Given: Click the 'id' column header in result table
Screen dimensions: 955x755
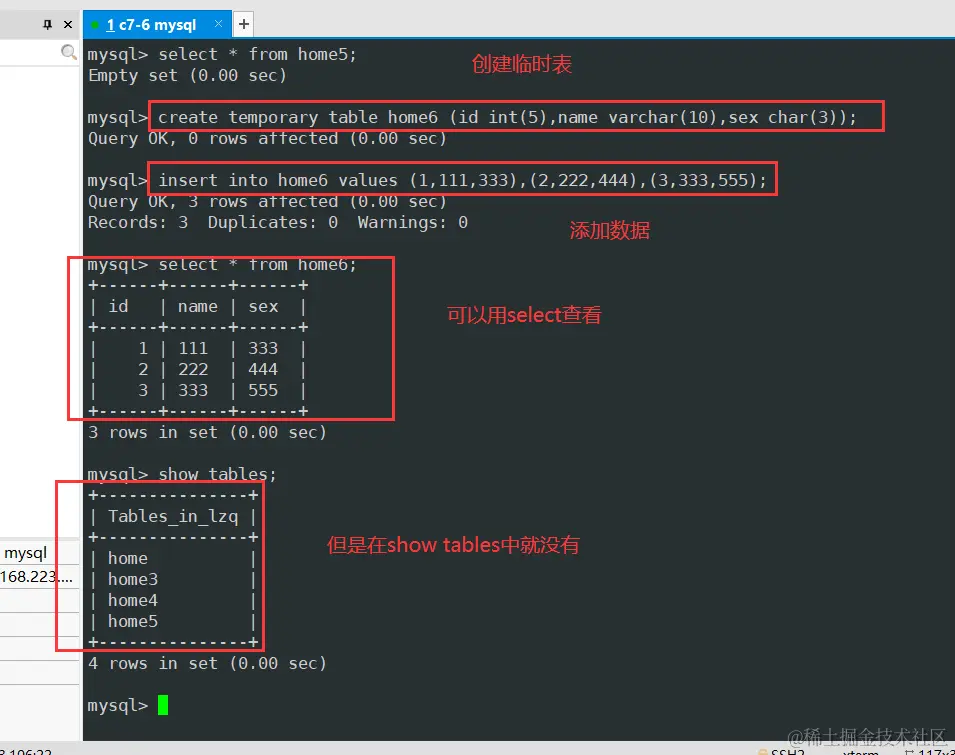Looking at the screenshot, I should [x=118, y=306].
